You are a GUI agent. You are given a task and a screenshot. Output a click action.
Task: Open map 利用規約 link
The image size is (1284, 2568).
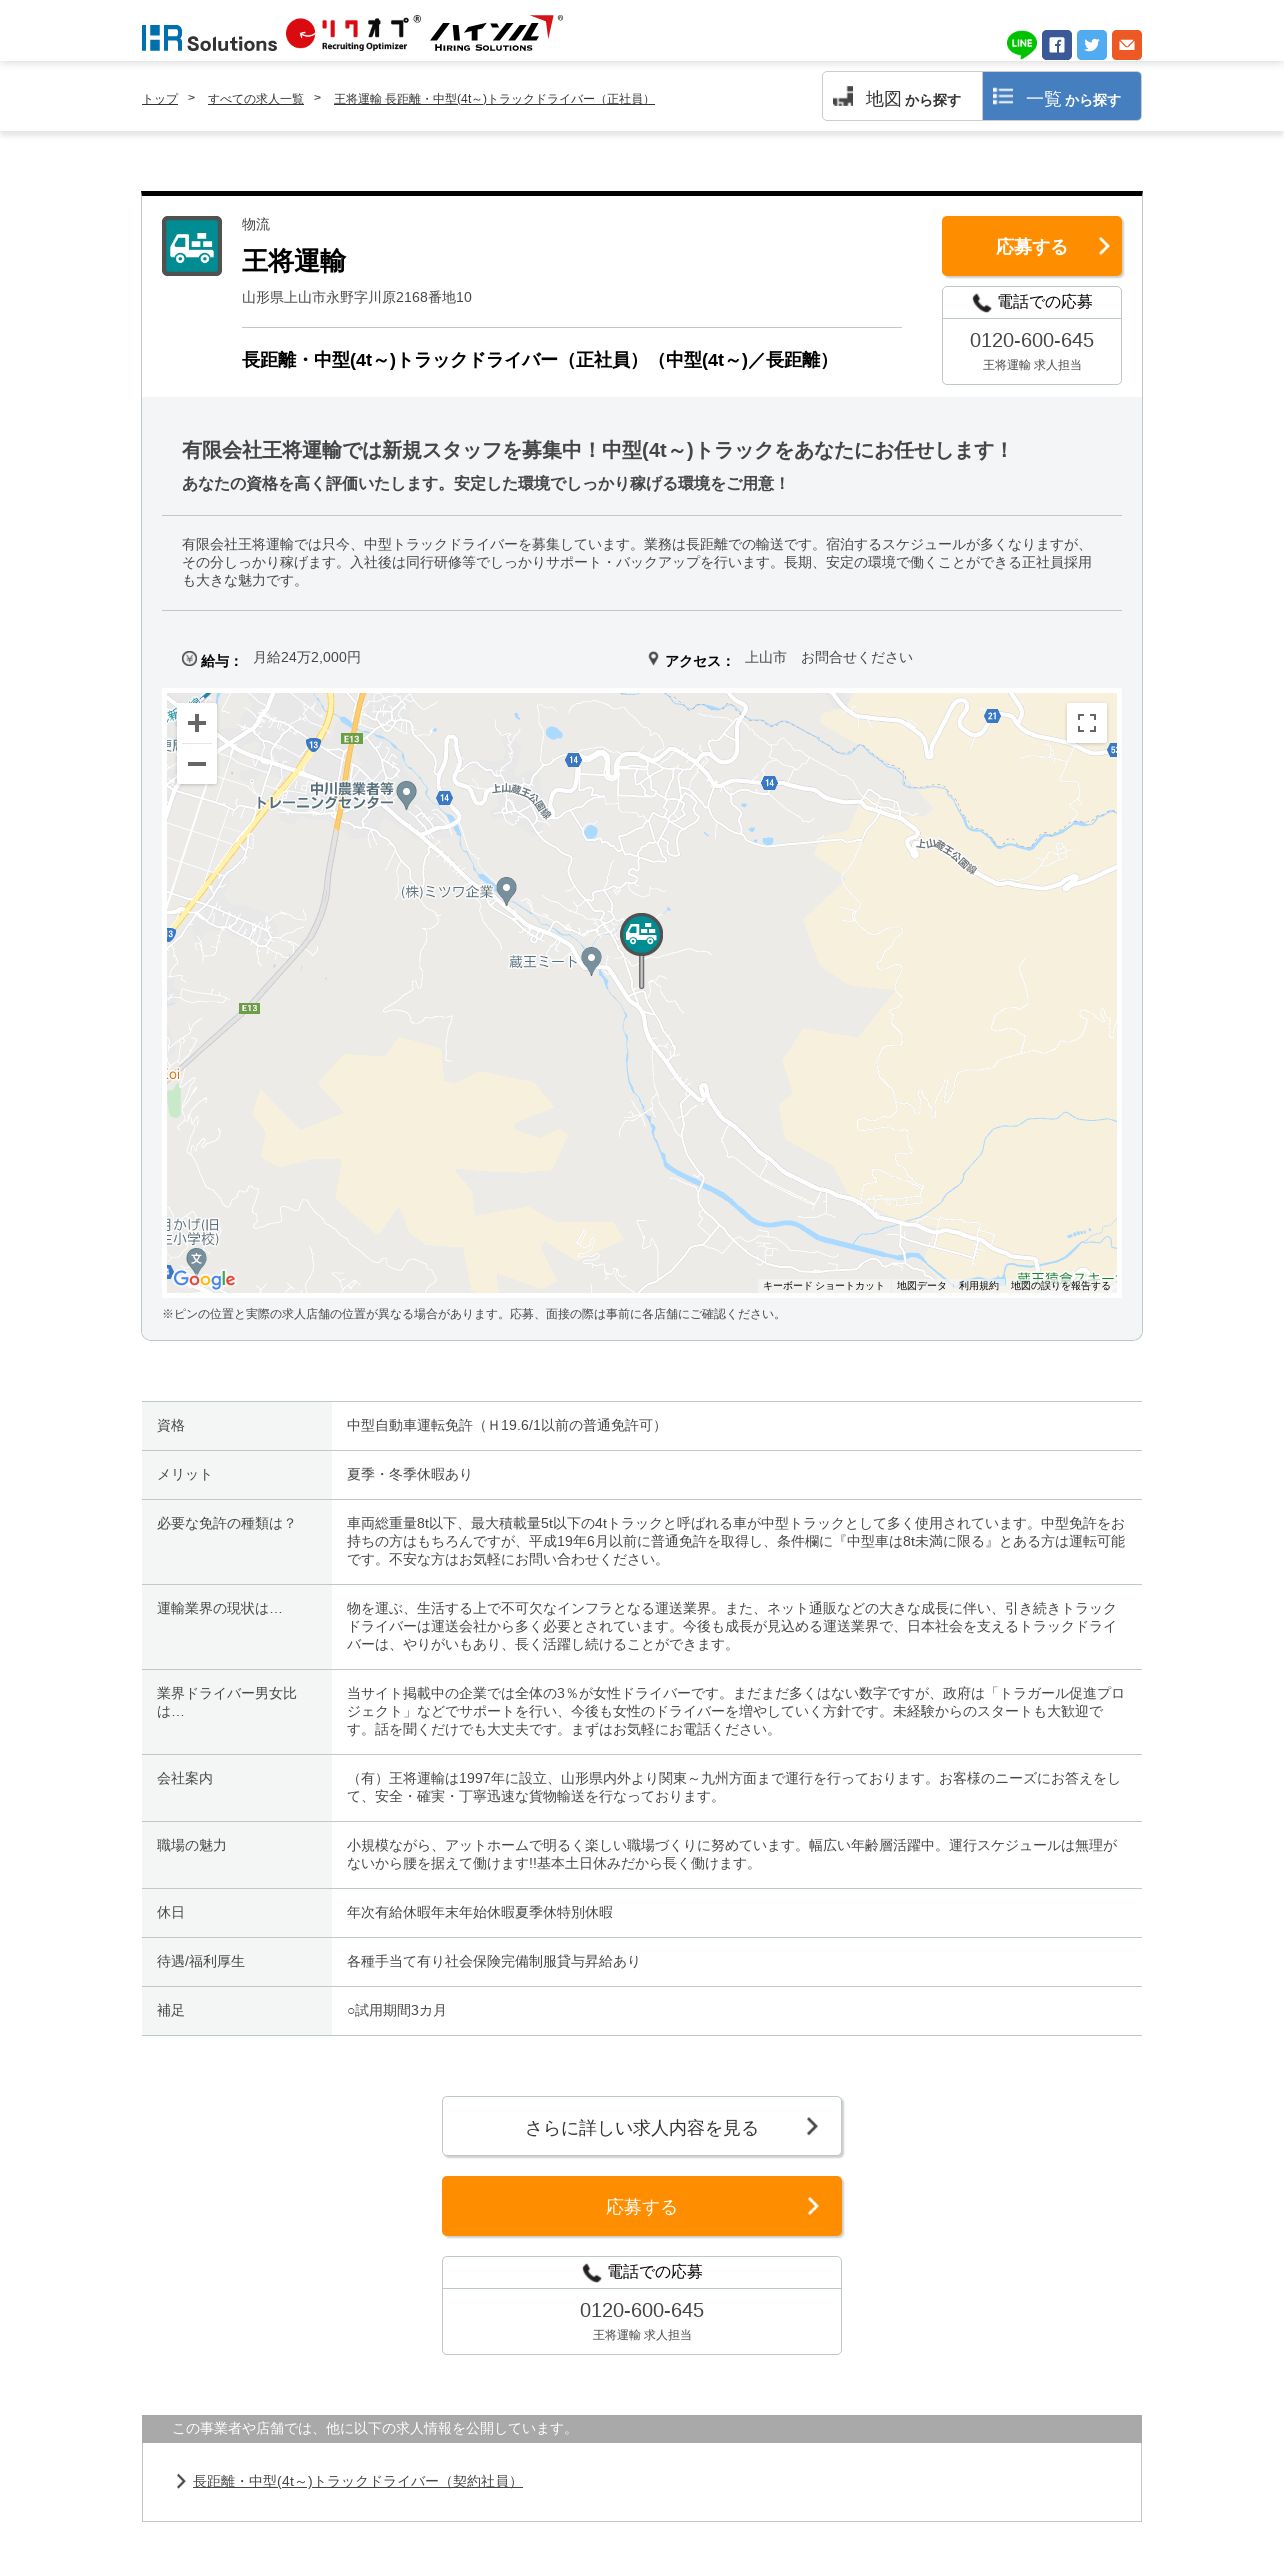(x=978, y=1286)
